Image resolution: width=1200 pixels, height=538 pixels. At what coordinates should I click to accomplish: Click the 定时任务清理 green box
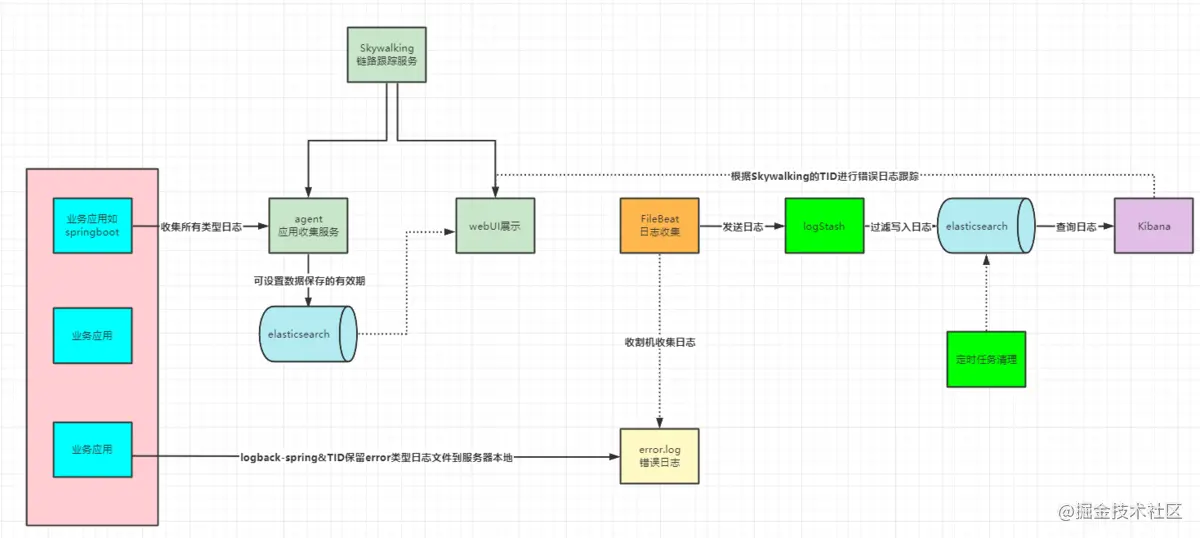click(986, 359)
